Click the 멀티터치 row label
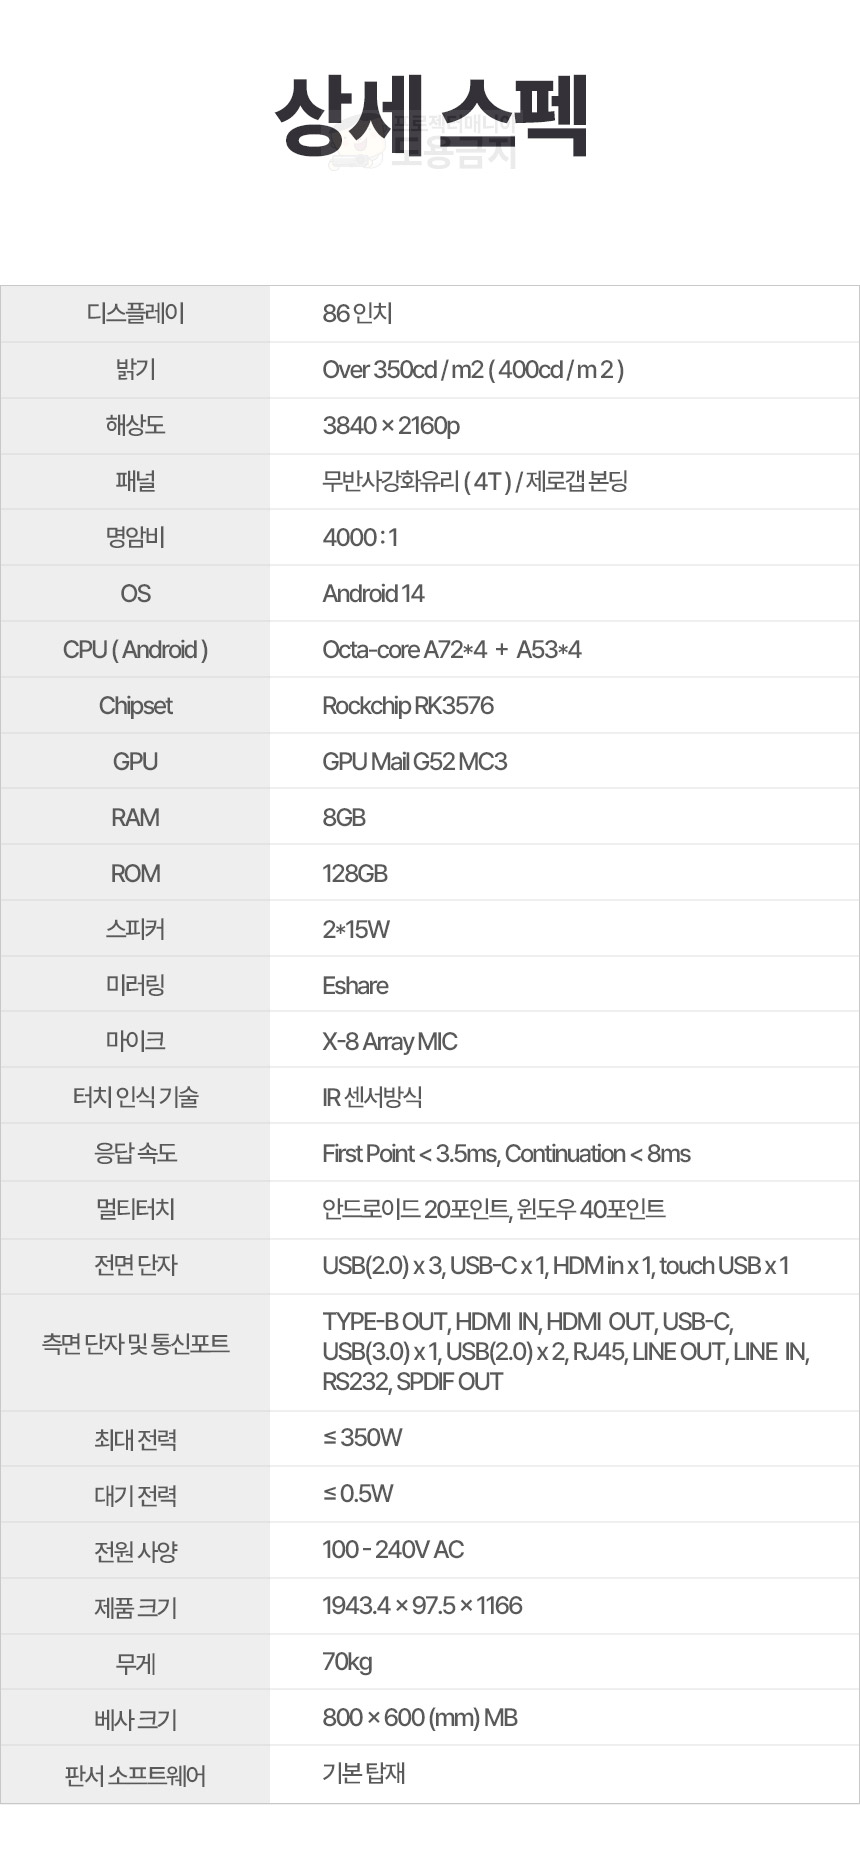 click(135, 1210)
